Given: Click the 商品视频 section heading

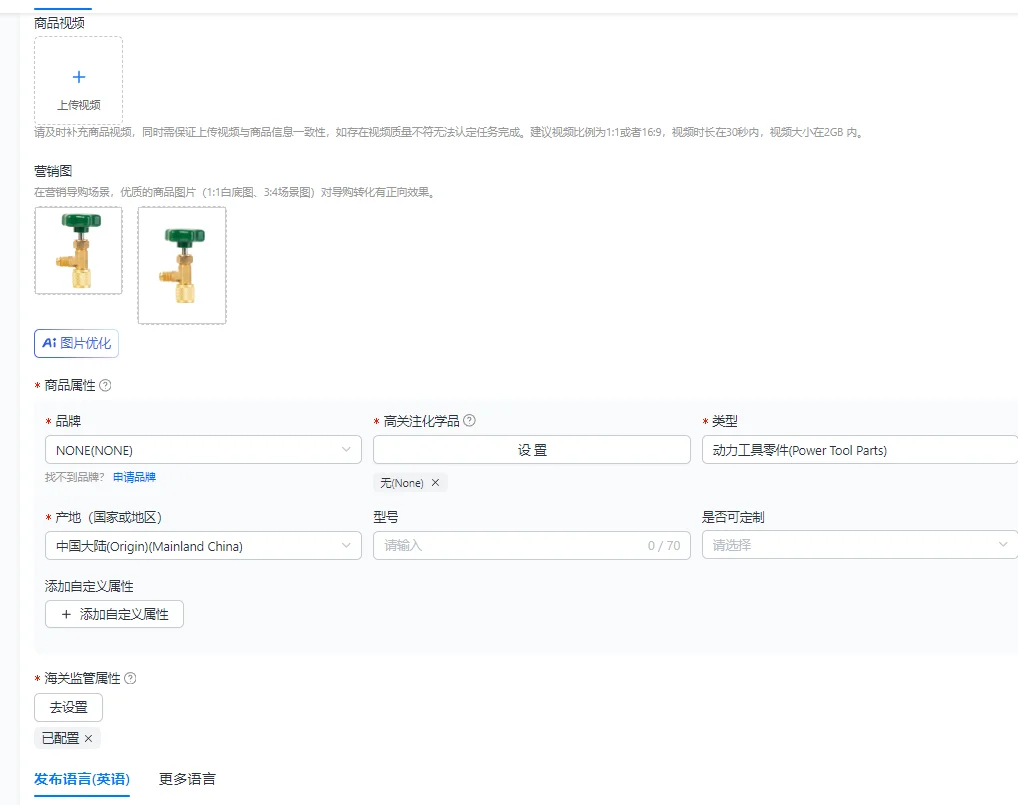Looking at the screenshot, I should (x=59, y=23).
